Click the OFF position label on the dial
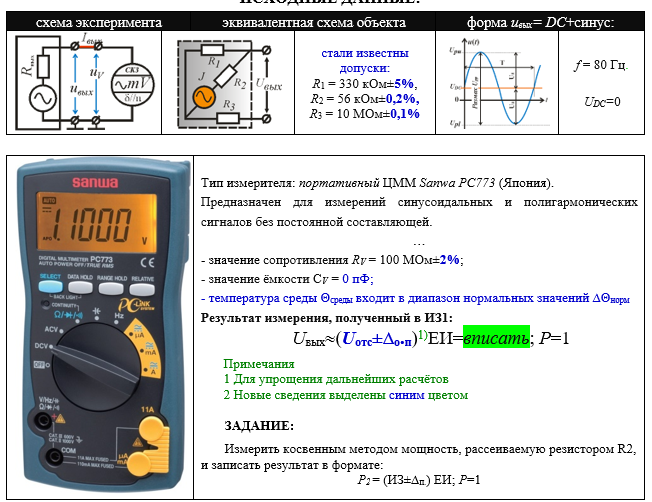Screen dimensions: 652x502 pos(39,365)
